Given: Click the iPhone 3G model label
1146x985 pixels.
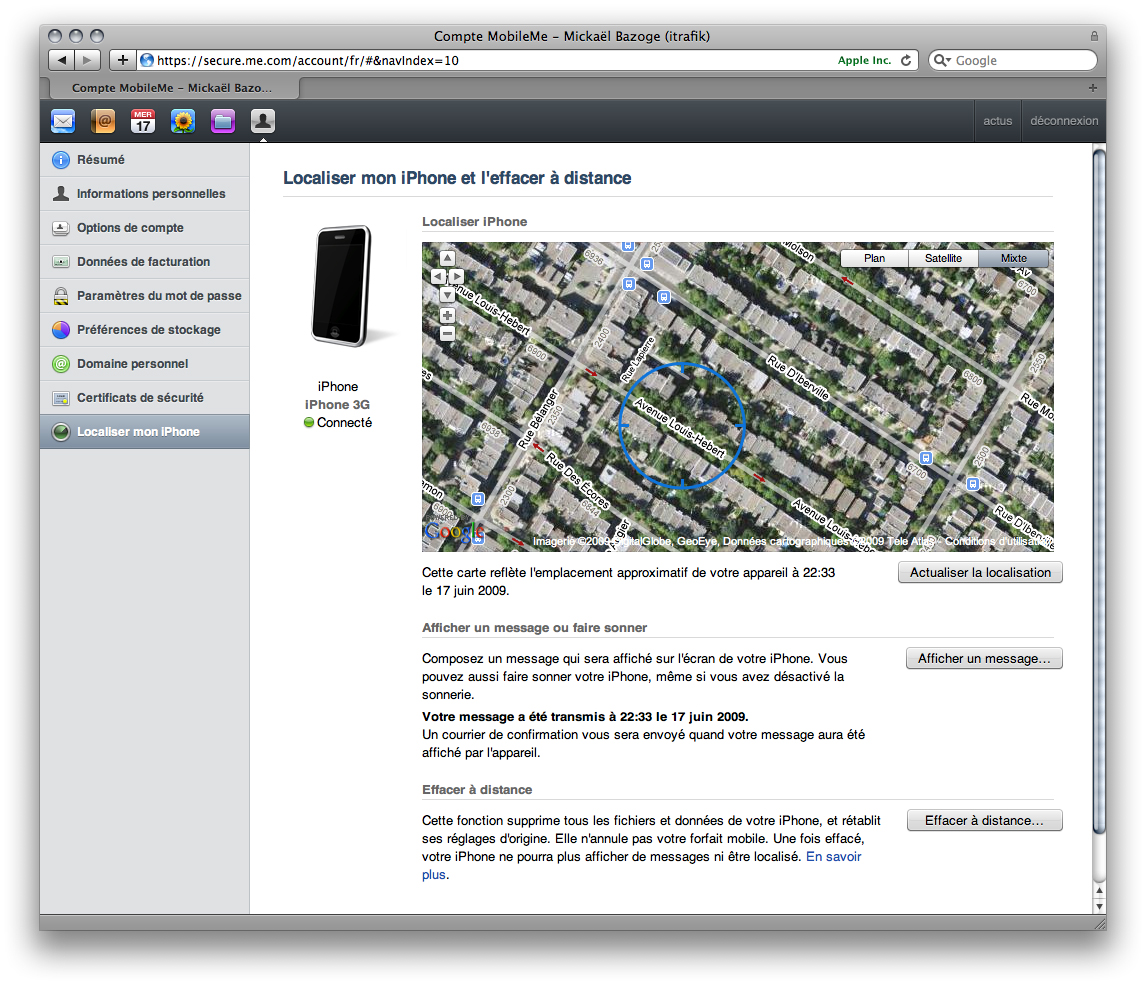Looking at the screenshot, I should click(337, 404).
